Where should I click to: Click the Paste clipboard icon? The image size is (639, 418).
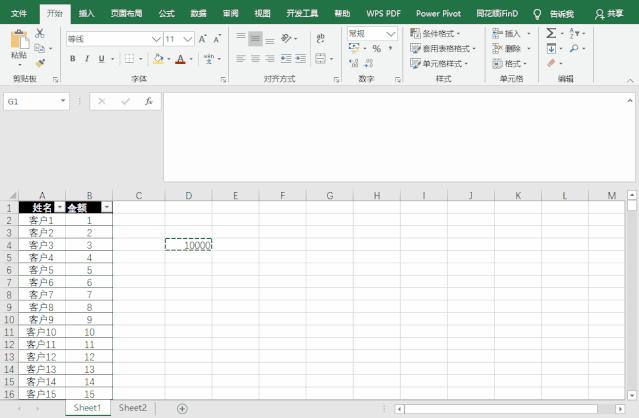pos(19,40)
